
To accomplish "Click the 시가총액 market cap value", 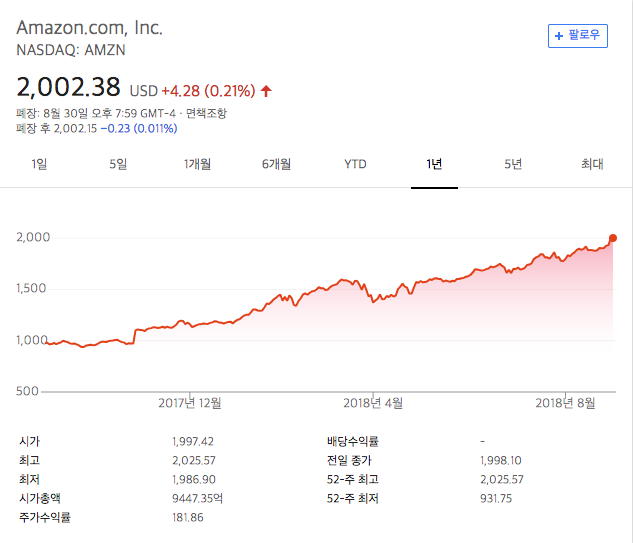I will [x=197, y=498].
